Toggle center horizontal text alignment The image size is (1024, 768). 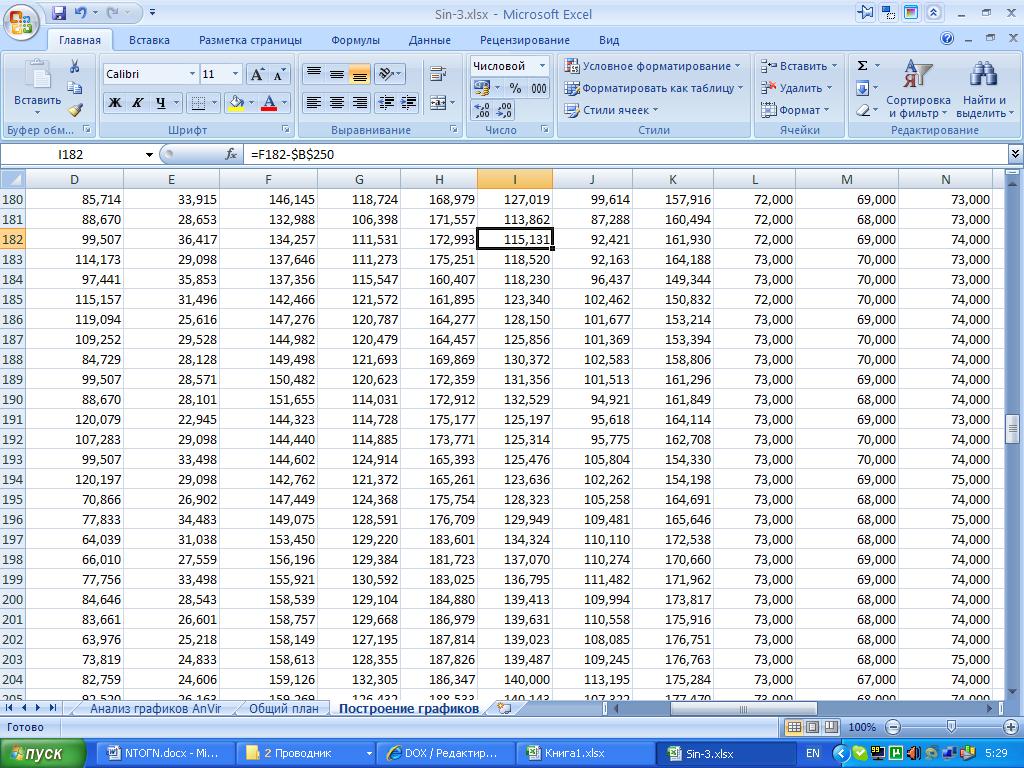(337, 103)
